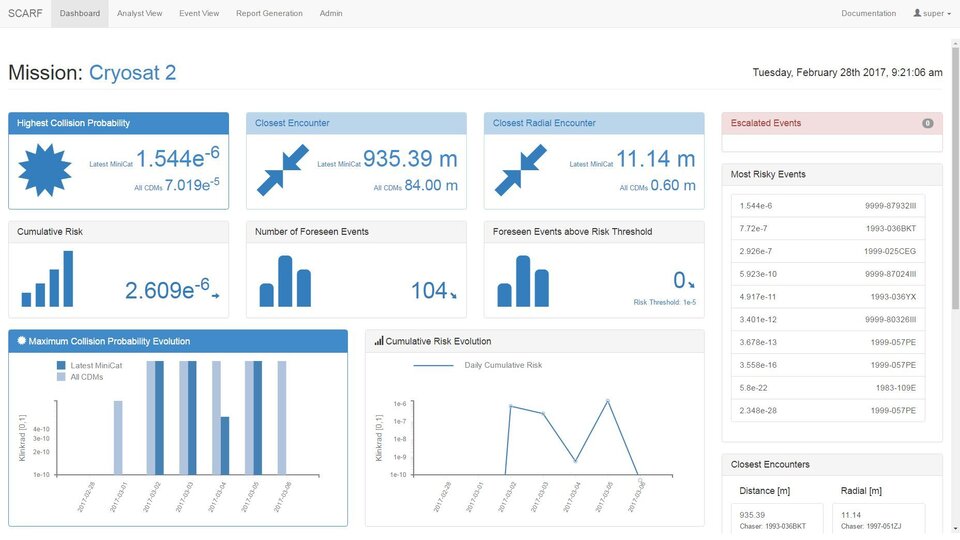Open the 935.39 distance closest encounter entry
The image size is (960, 540).
pos(777,519)
